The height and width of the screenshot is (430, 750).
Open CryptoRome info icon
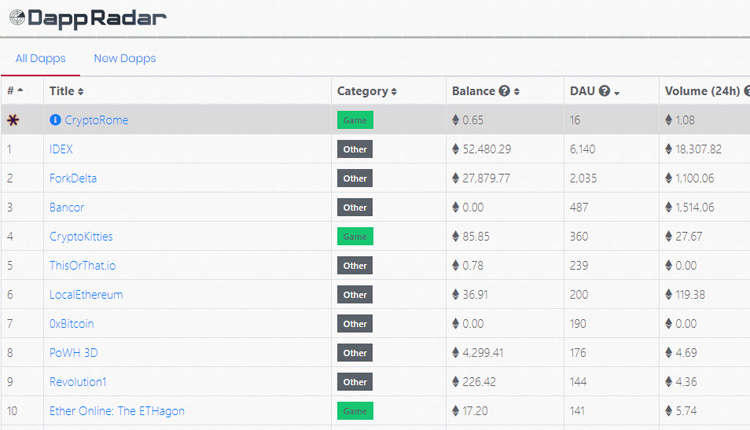(x=55, y=120)
